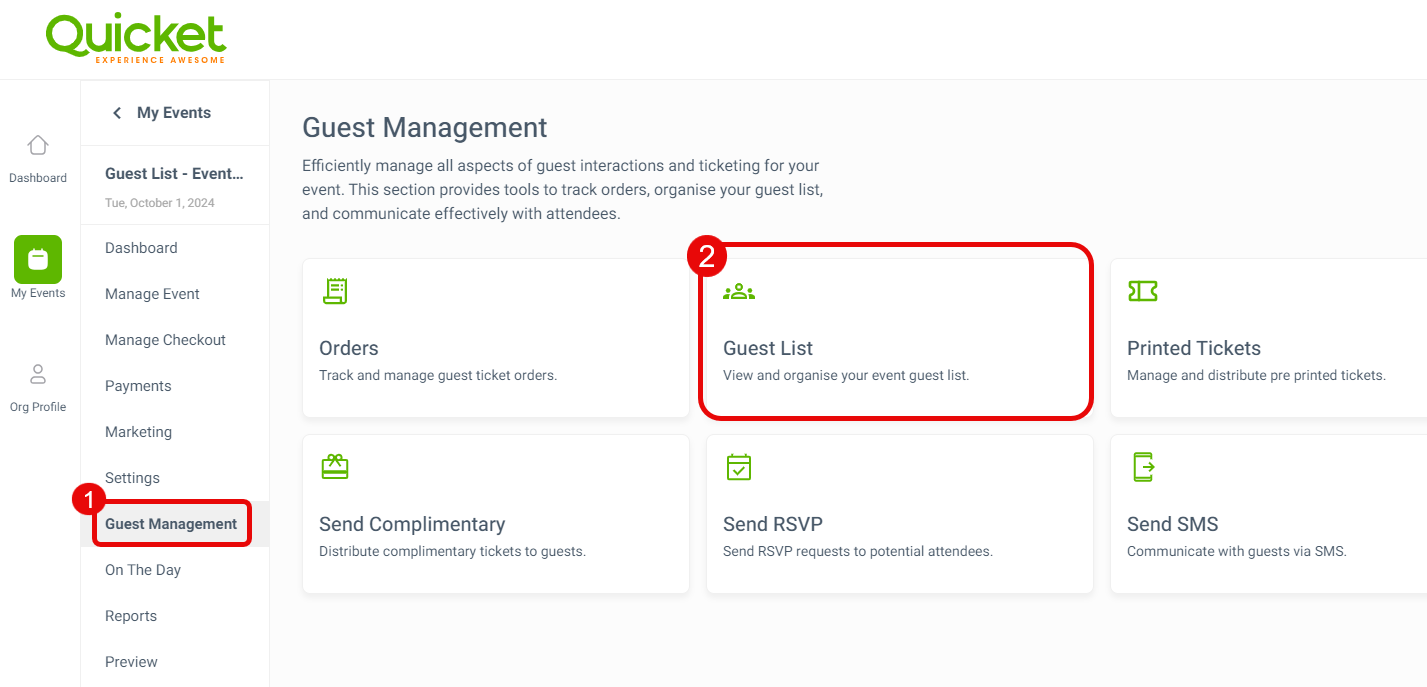1427x687 pixels.
Task: Select the Guest List - Event title
Action: point(174,174)
